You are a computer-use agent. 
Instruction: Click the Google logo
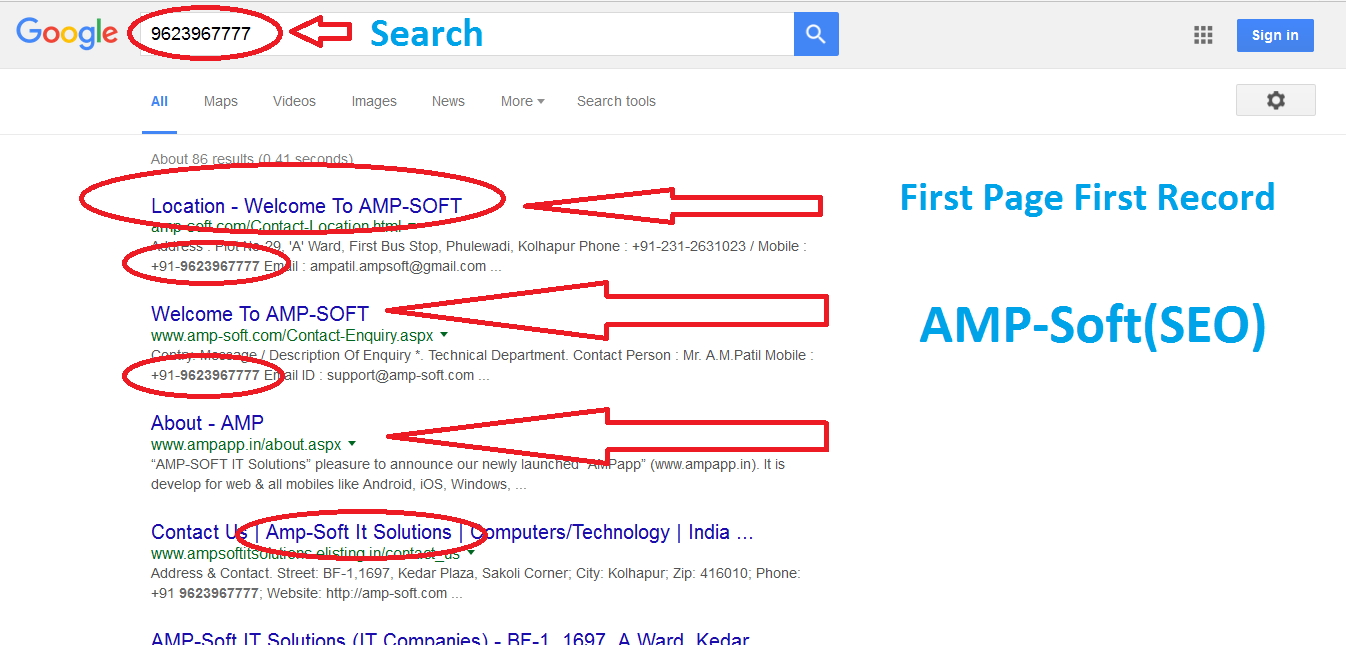tap(67, 34)
